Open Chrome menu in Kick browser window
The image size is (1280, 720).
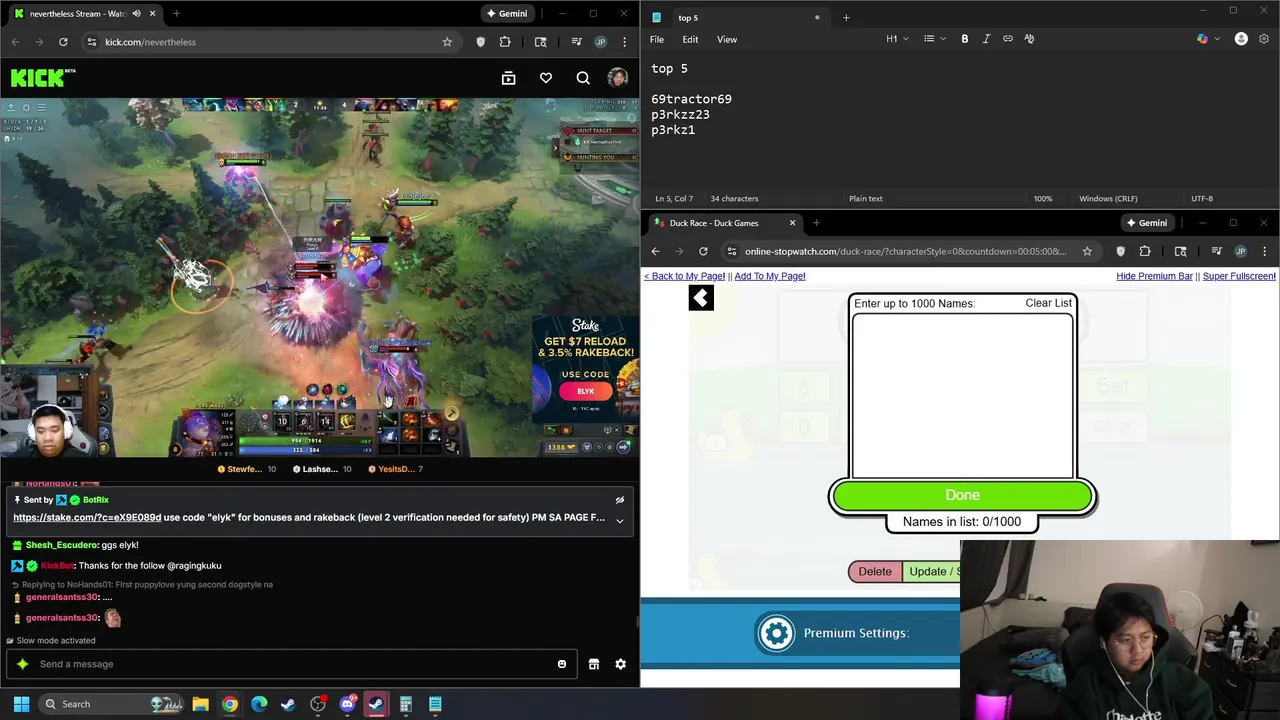[625, 42]
